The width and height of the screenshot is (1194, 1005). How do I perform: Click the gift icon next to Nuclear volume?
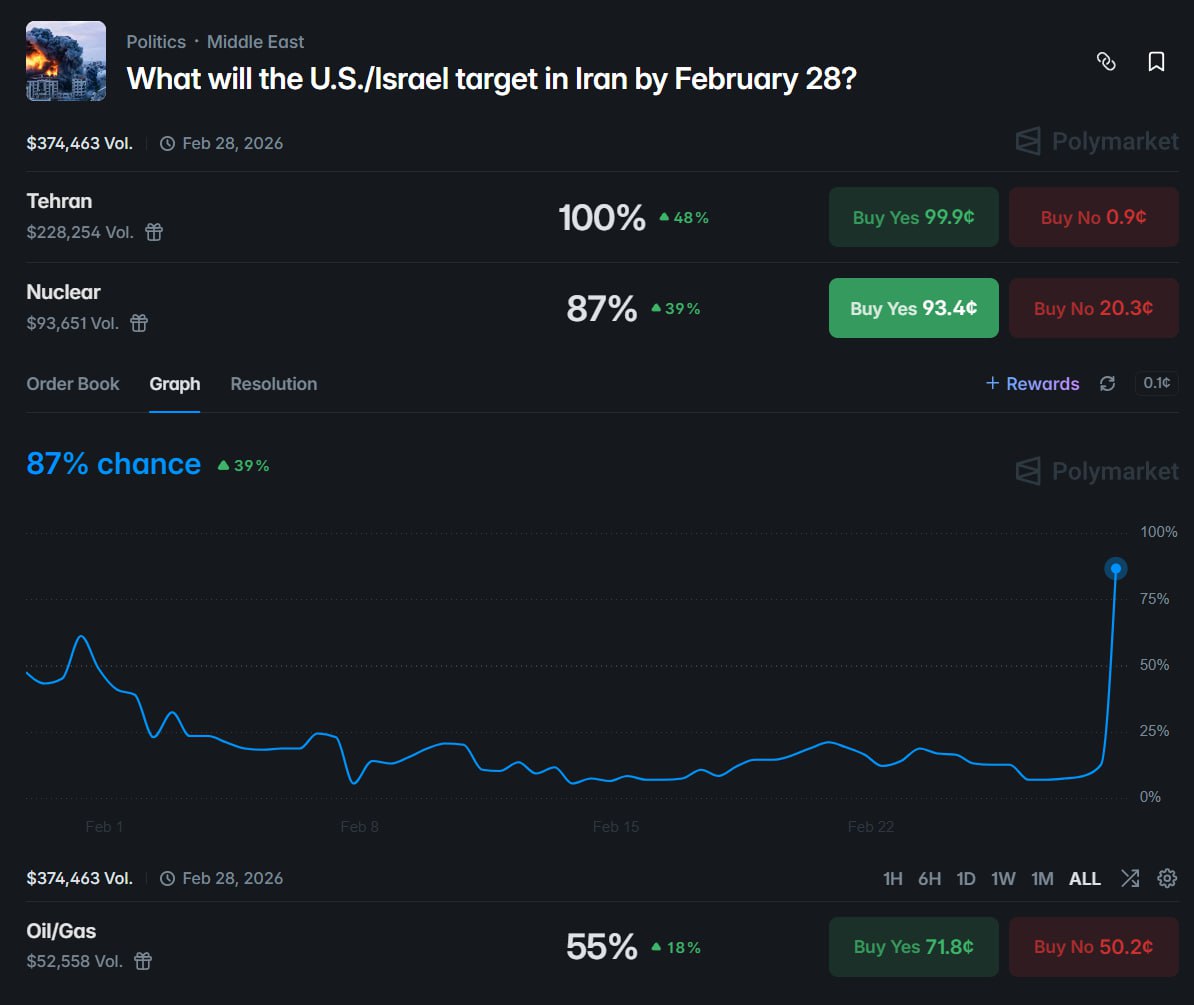pos(139,323)
